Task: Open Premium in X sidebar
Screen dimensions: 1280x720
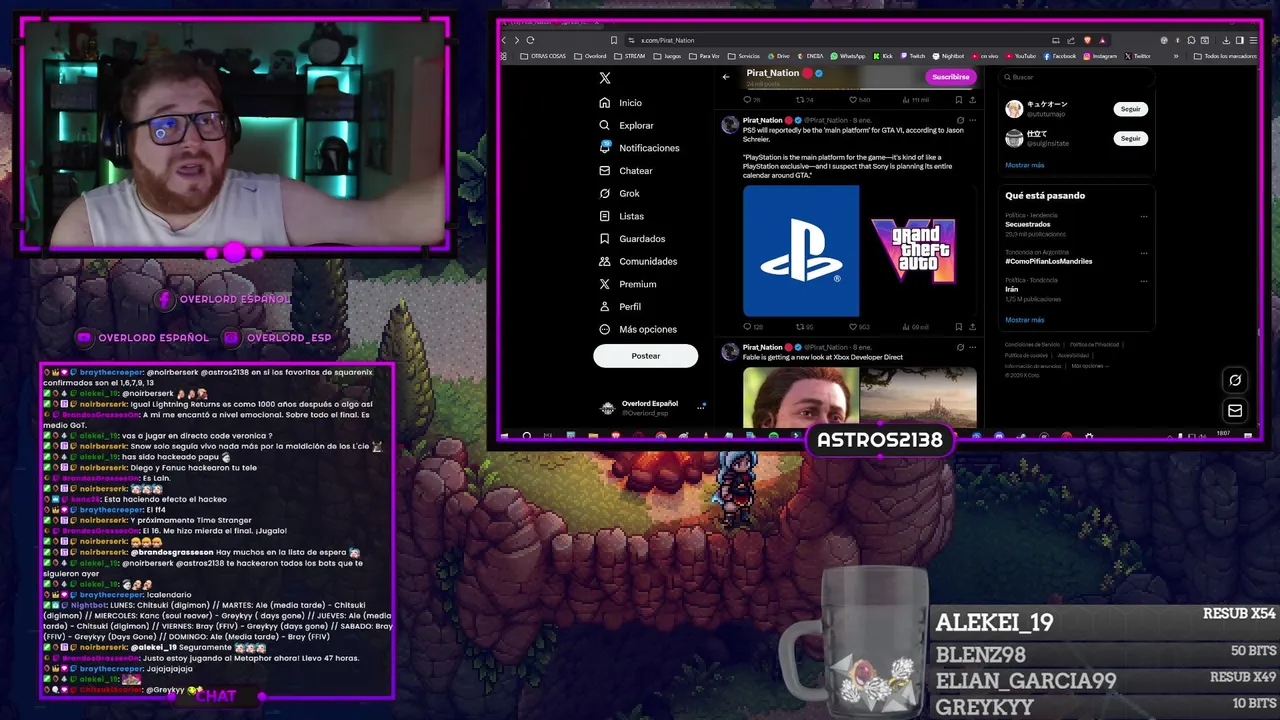Action: (627, 284)
